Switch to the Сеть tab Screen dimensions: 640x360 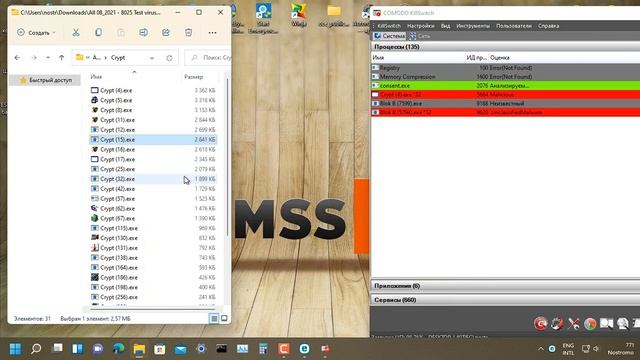click(x=420, y=36)
